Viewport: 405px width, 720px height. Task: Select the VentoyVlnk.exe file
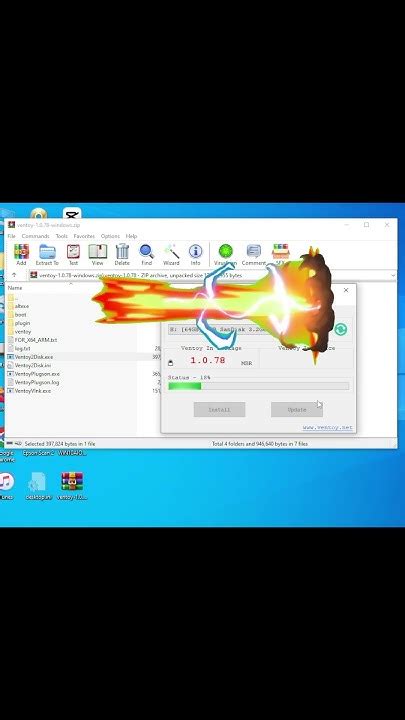click(x=29, y=391)
